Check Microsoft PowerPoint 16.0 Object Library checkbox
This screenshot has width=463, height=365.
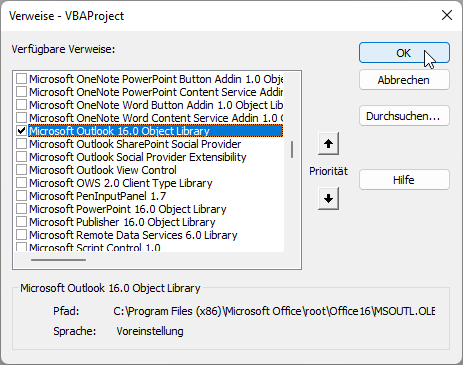(22, 209)
